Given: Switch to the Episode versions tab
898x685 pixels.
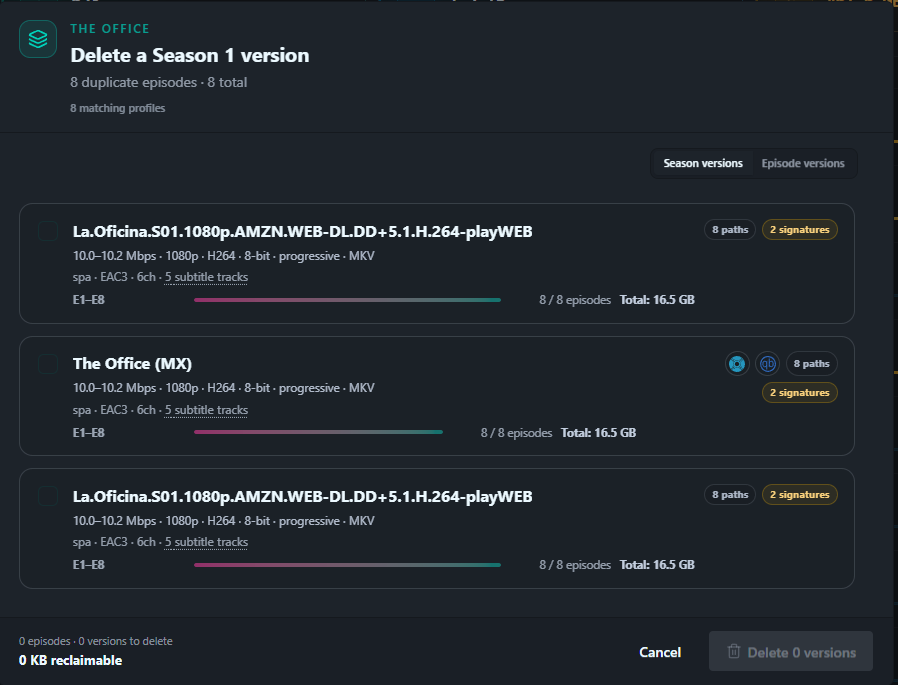Looking at the screenshot, I should click(x=803, y=163).
